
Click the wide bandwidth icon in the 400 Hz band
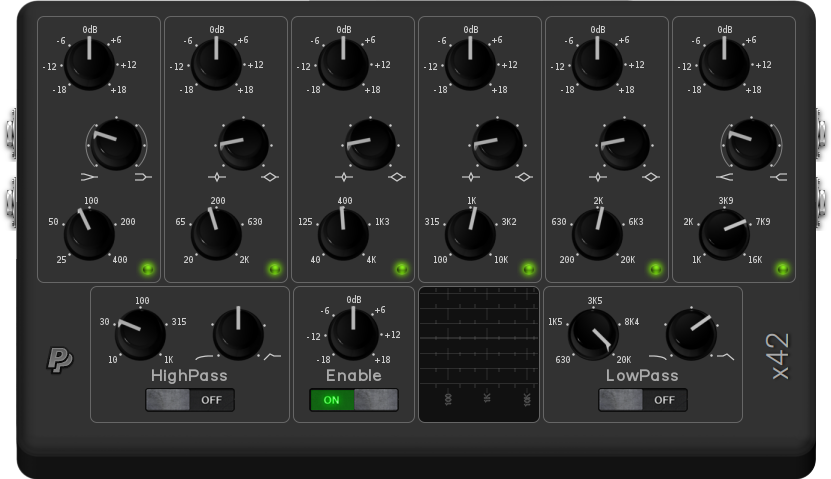point(397,176)
